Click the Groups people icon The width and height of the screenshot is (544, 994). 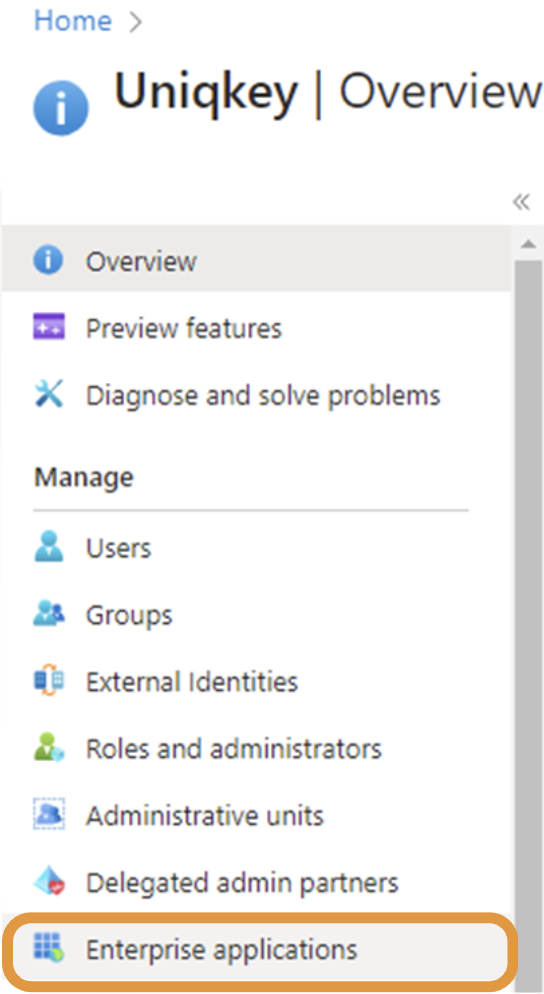click(48, 615)
